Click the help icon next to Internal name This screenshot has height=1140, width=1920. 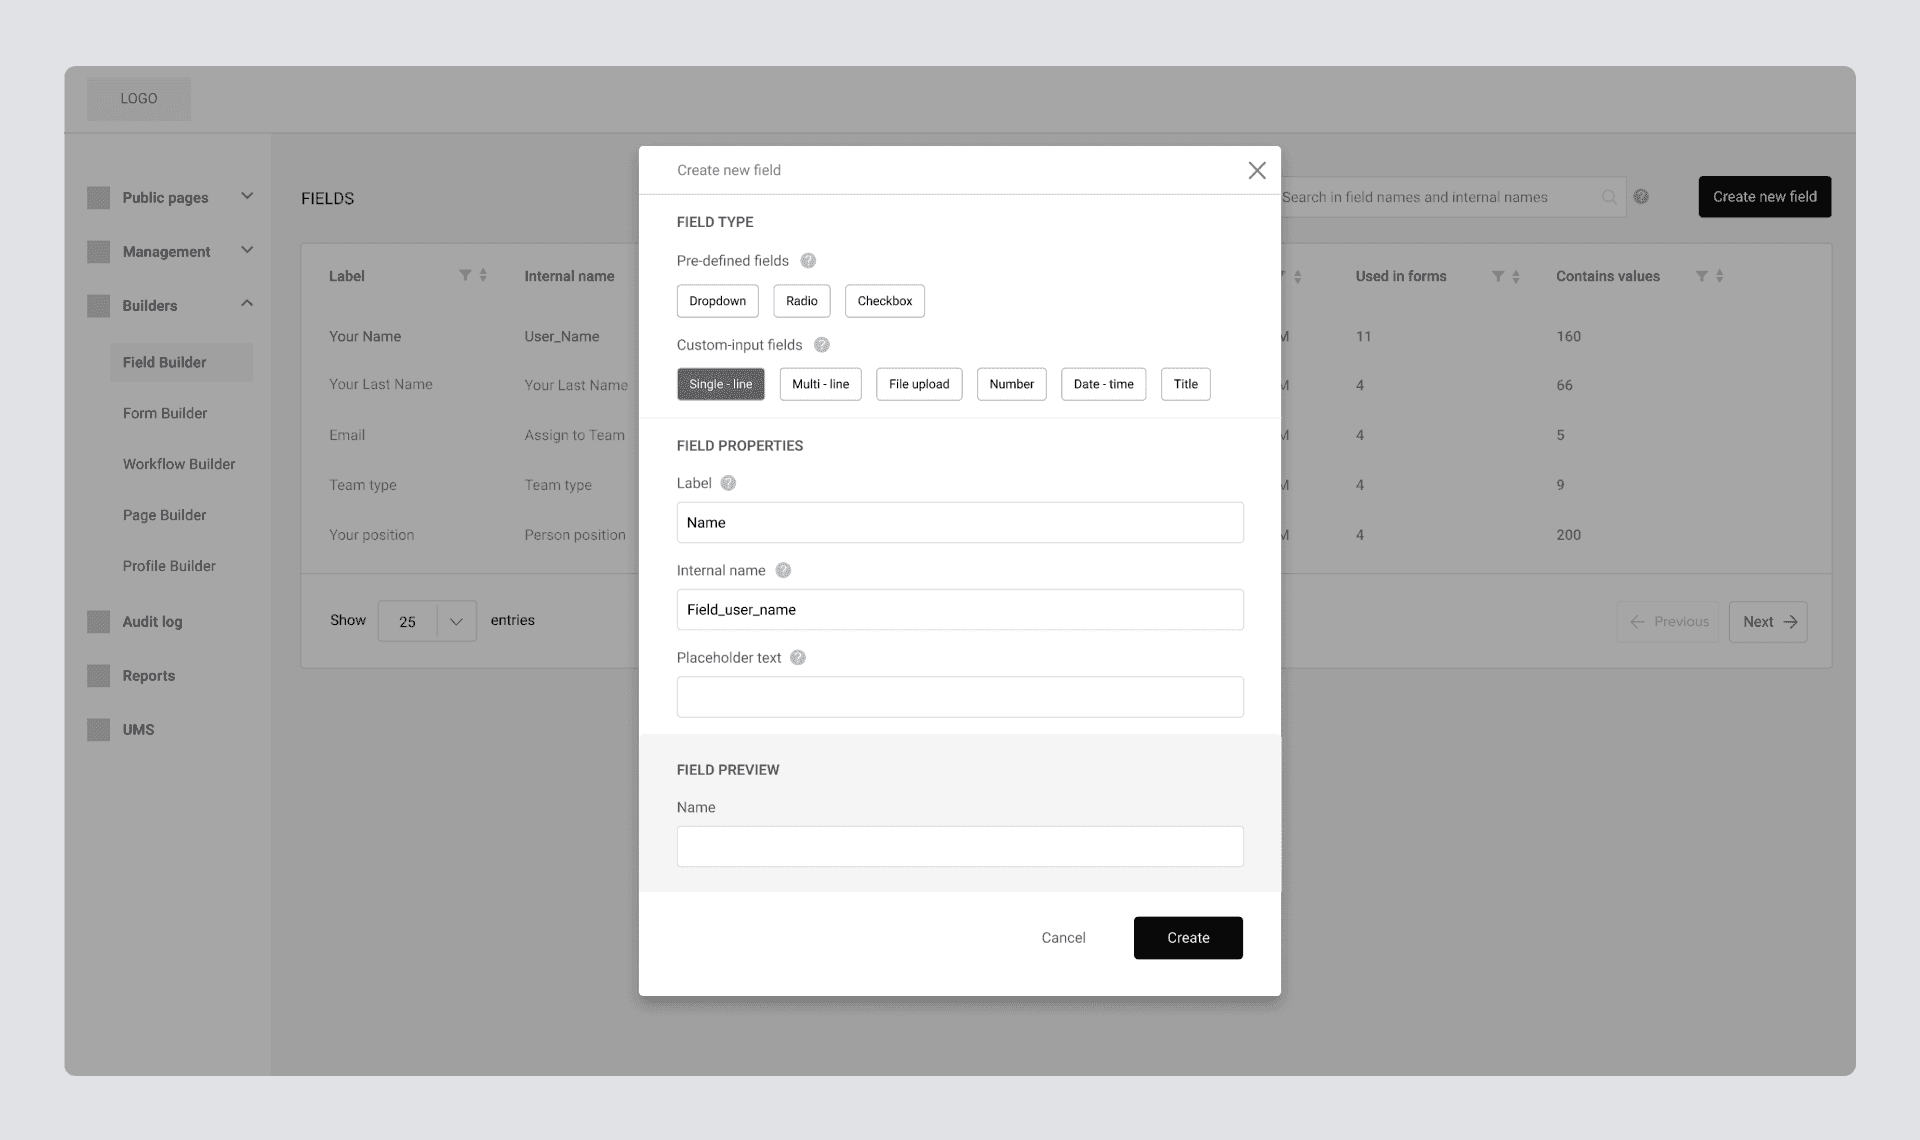coord(783,570)
